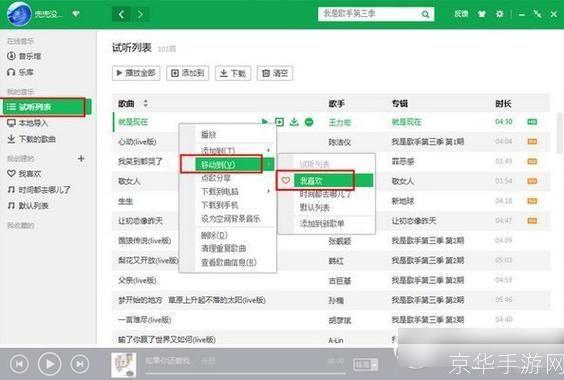Click the artist 孙楠
The height and width of the screenshot is (380, 564).
click(336, 300)
